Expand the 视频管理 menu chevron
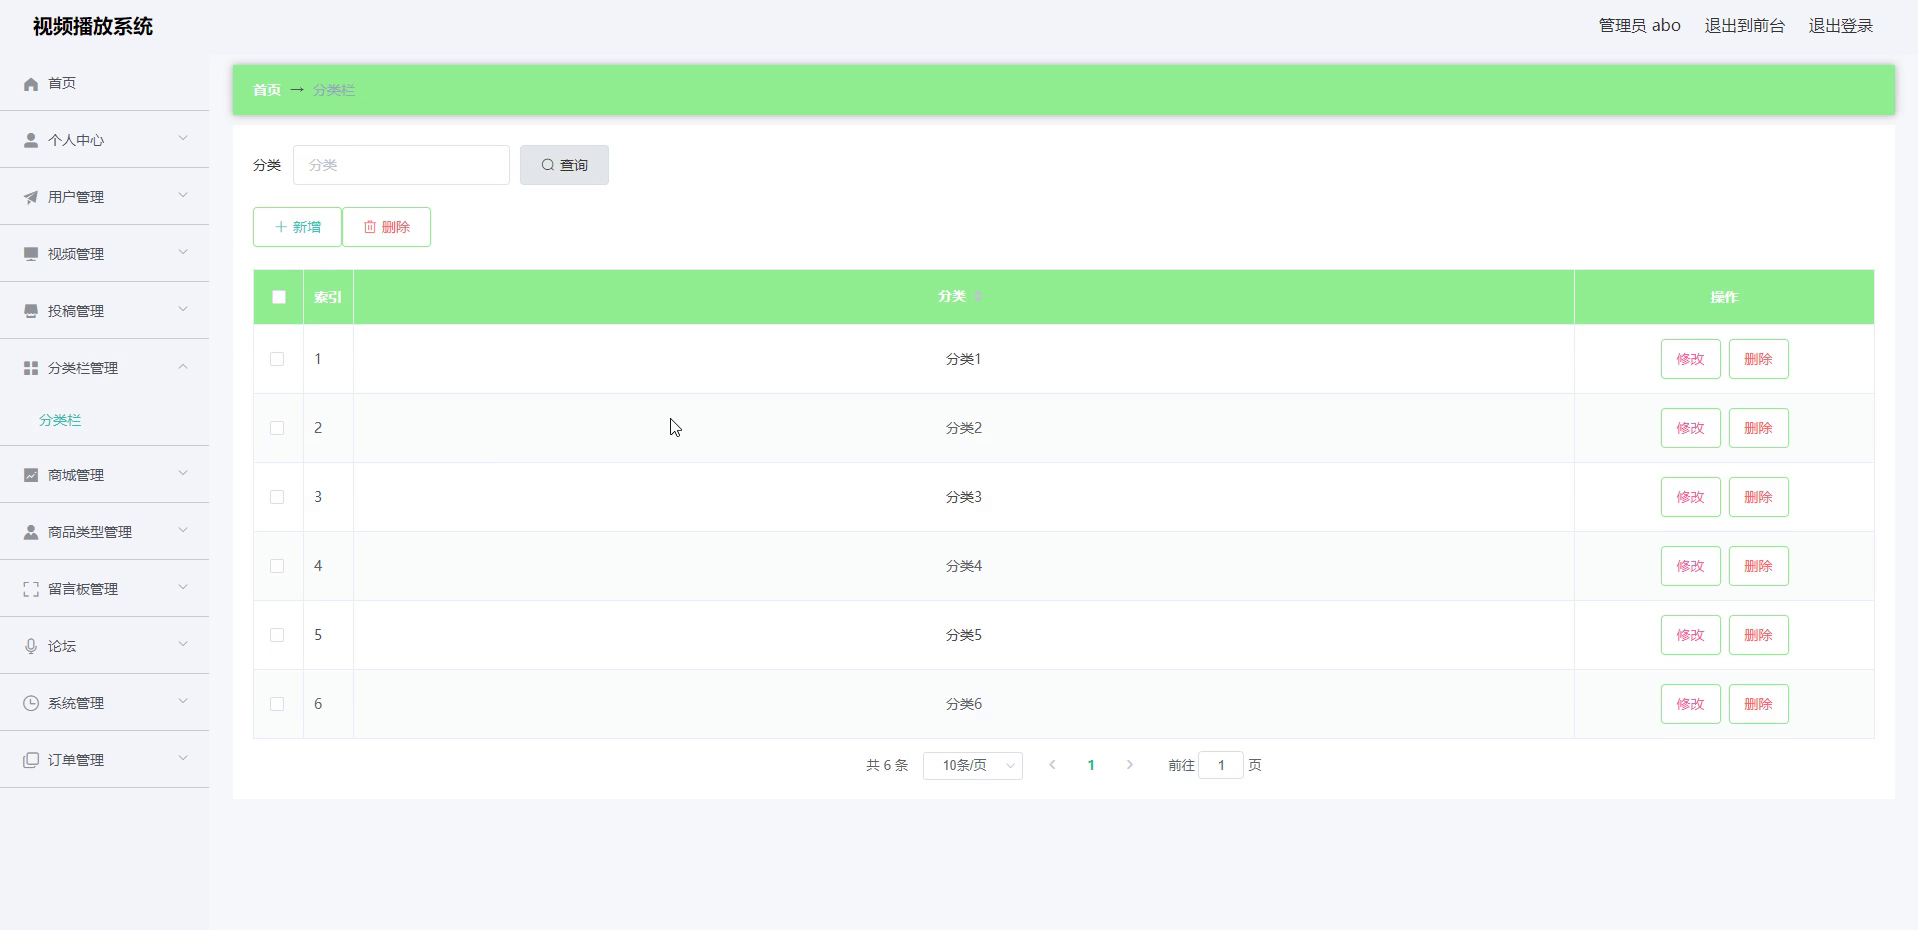The image size is (1918, 930). pos(183,252)
